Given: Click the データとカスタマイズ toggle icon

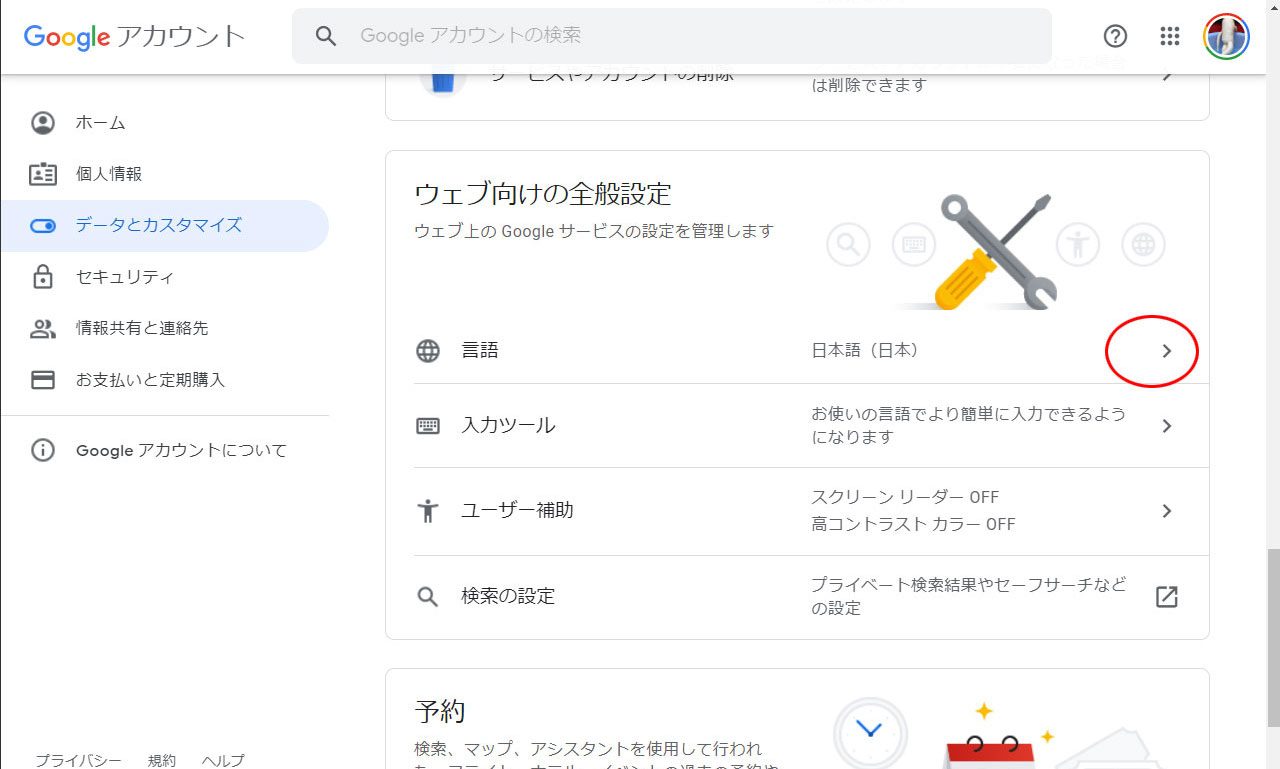Looking at the screenshot, I should pos(43,226).
